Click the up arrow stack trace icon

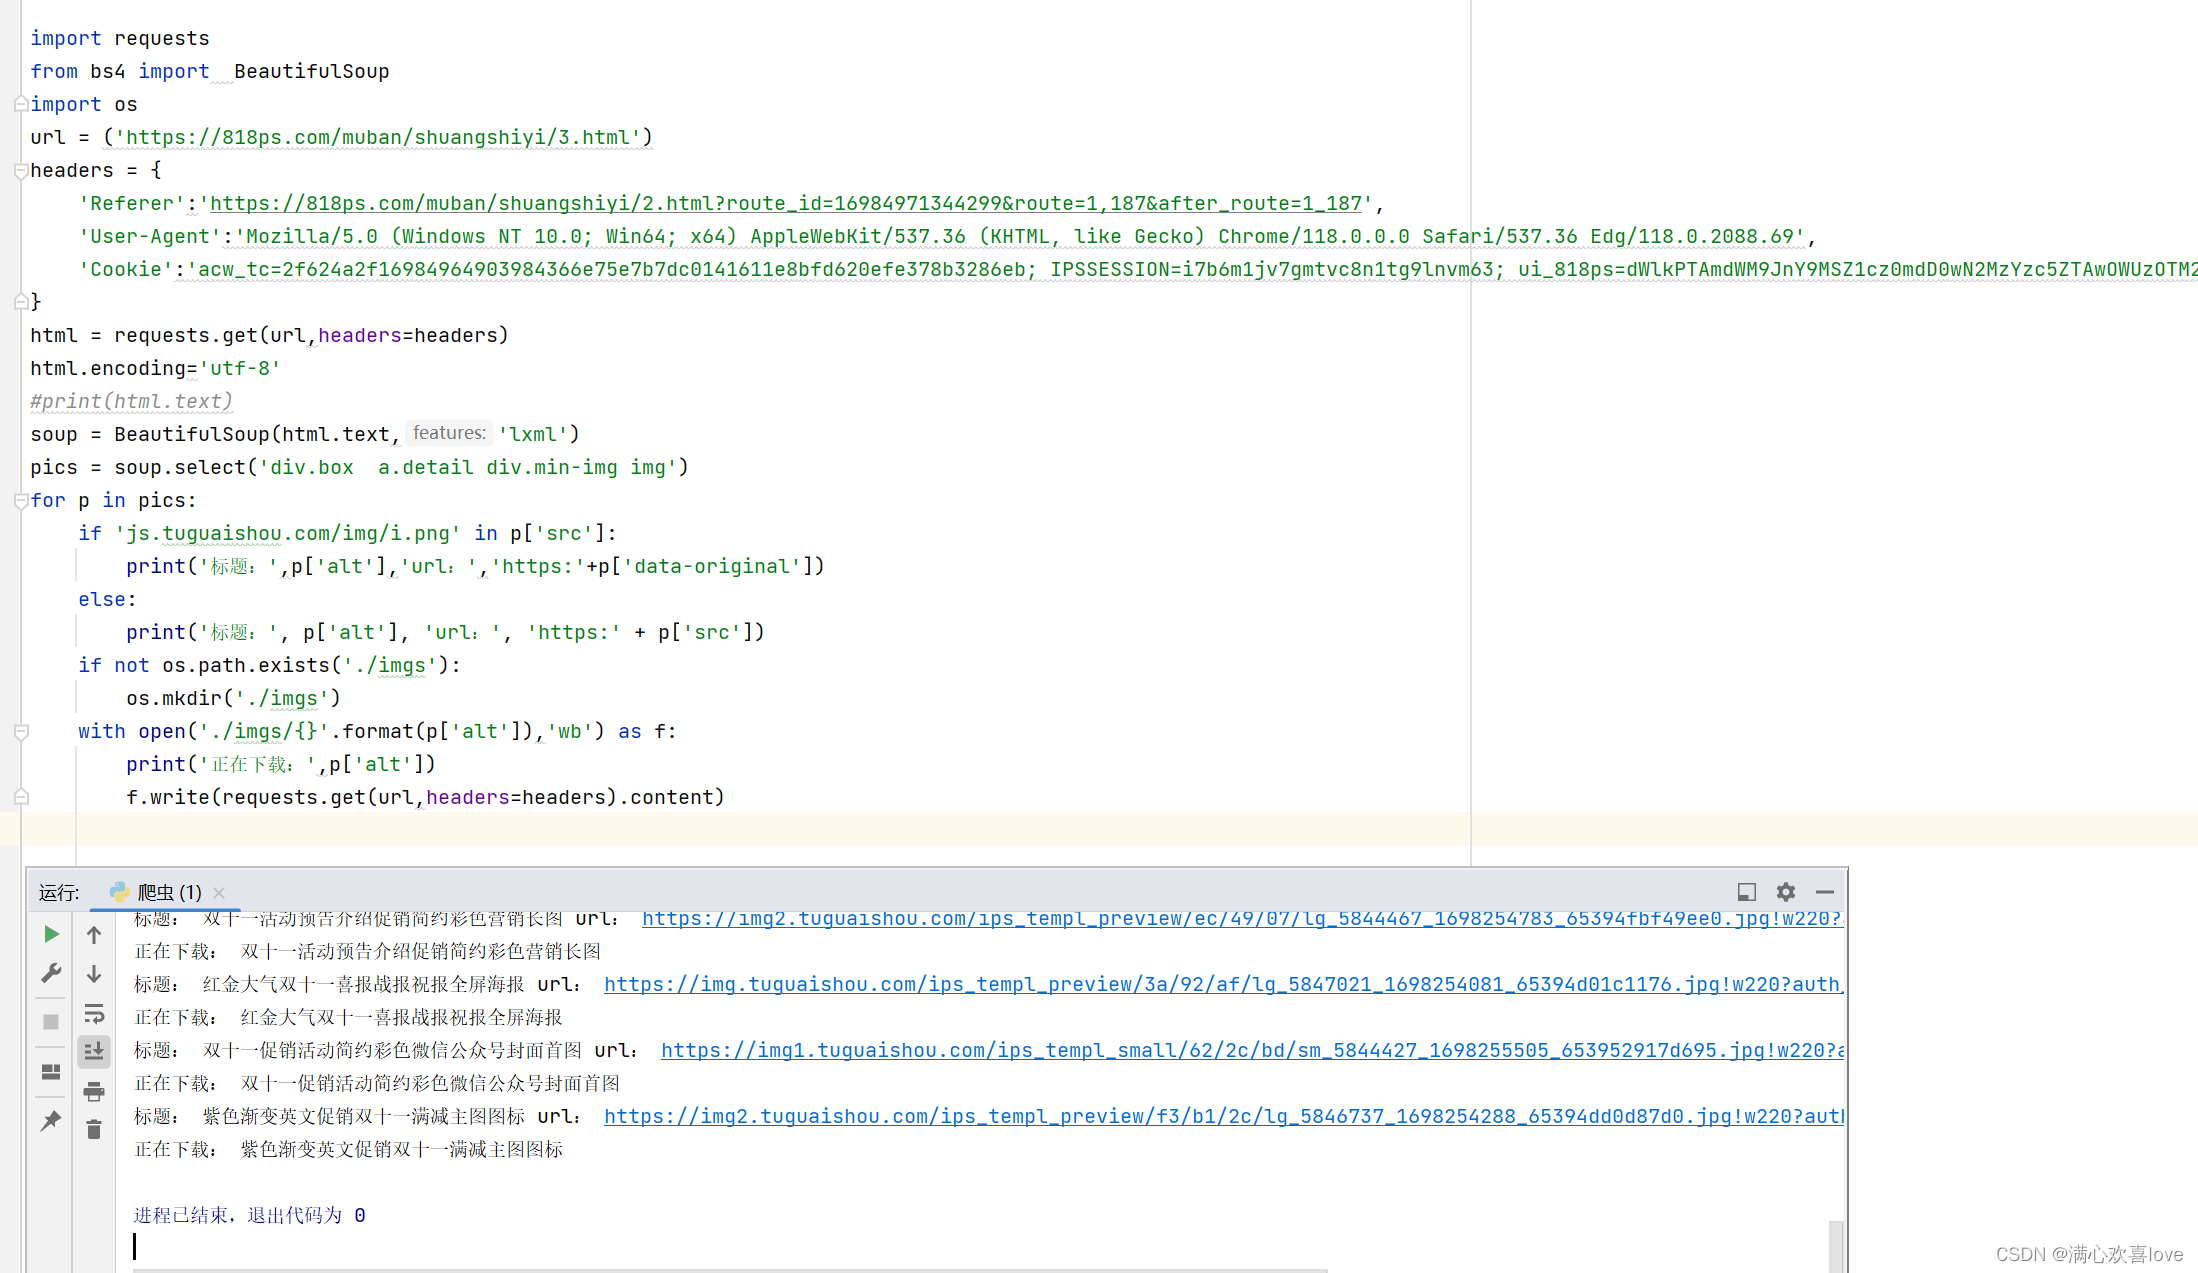[x=94, y=935]
